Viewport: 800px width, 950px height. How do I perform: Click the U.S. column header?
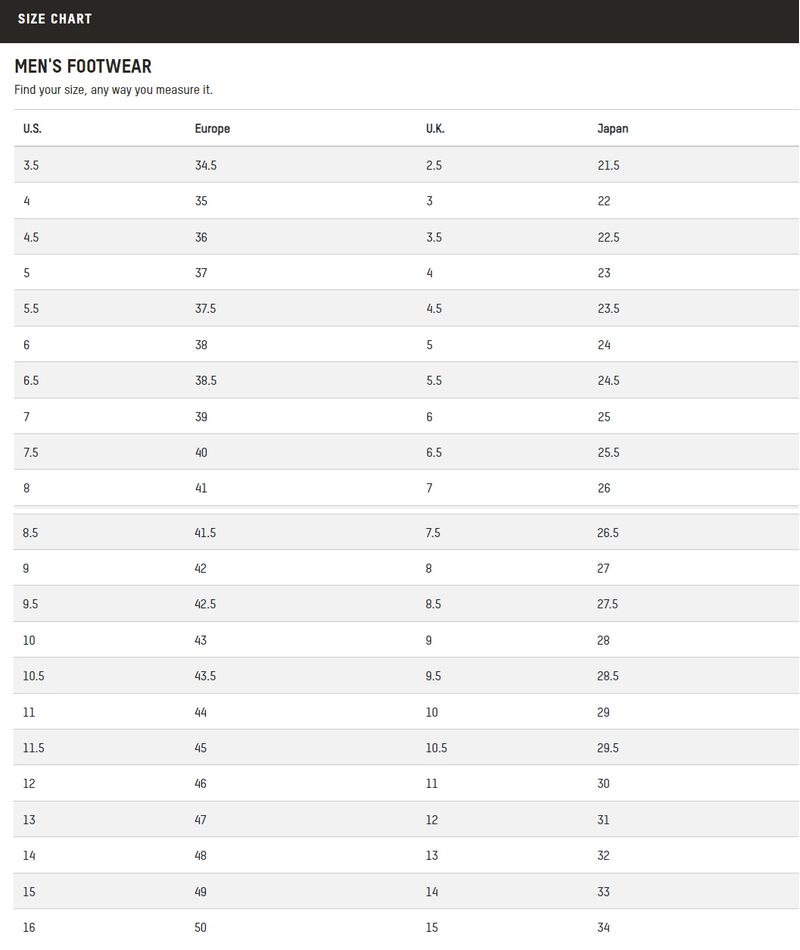pyautogui.click(x=32, y=128)
